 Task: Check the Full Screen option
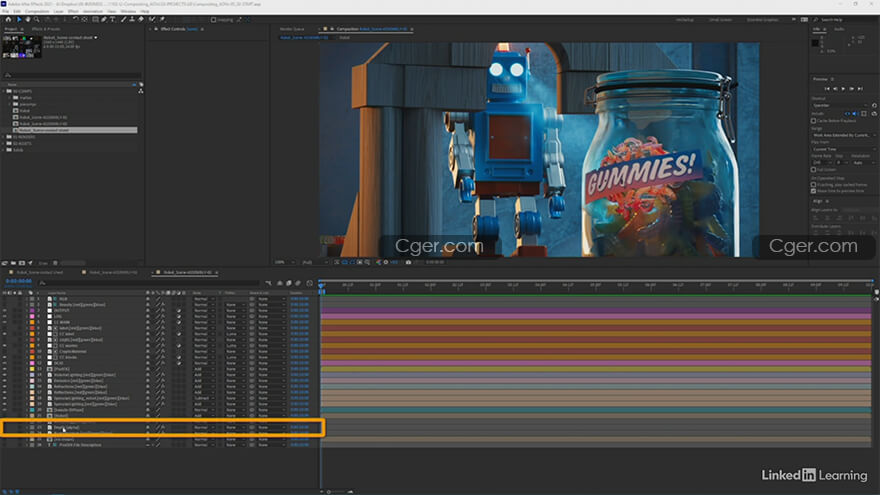pyautogui.click(x=813, y=169)
